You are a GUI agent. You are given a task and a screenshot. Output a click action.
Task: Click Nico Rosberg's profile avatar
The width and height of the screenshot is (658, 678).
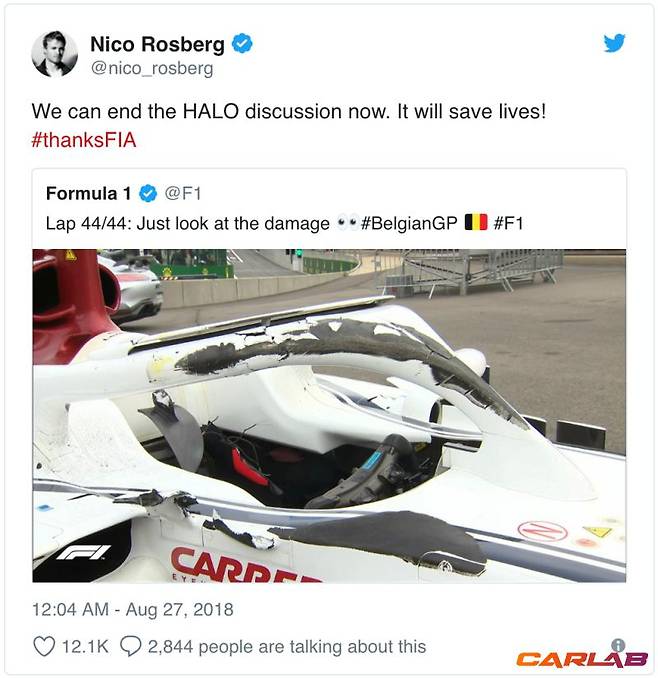(54, 54)
